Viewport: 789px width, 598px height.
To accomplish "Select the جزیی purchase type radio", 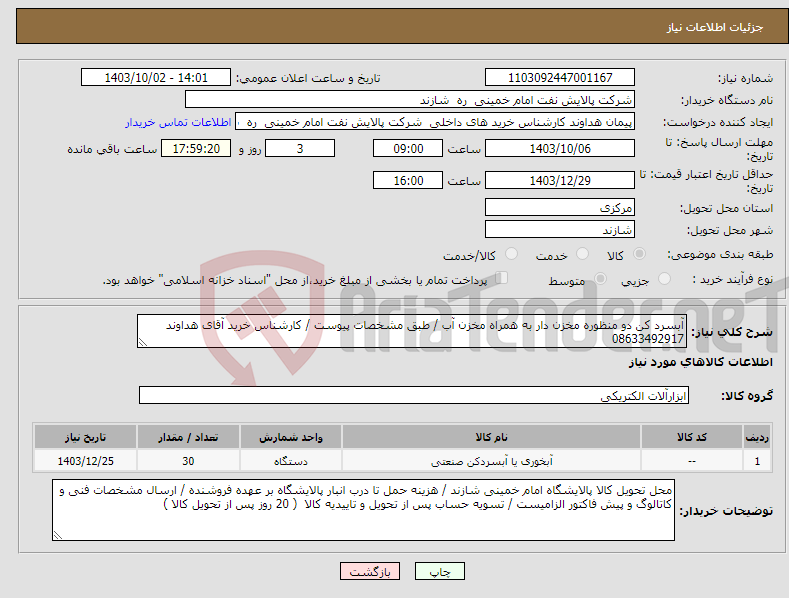I will (x=664, y=278).
